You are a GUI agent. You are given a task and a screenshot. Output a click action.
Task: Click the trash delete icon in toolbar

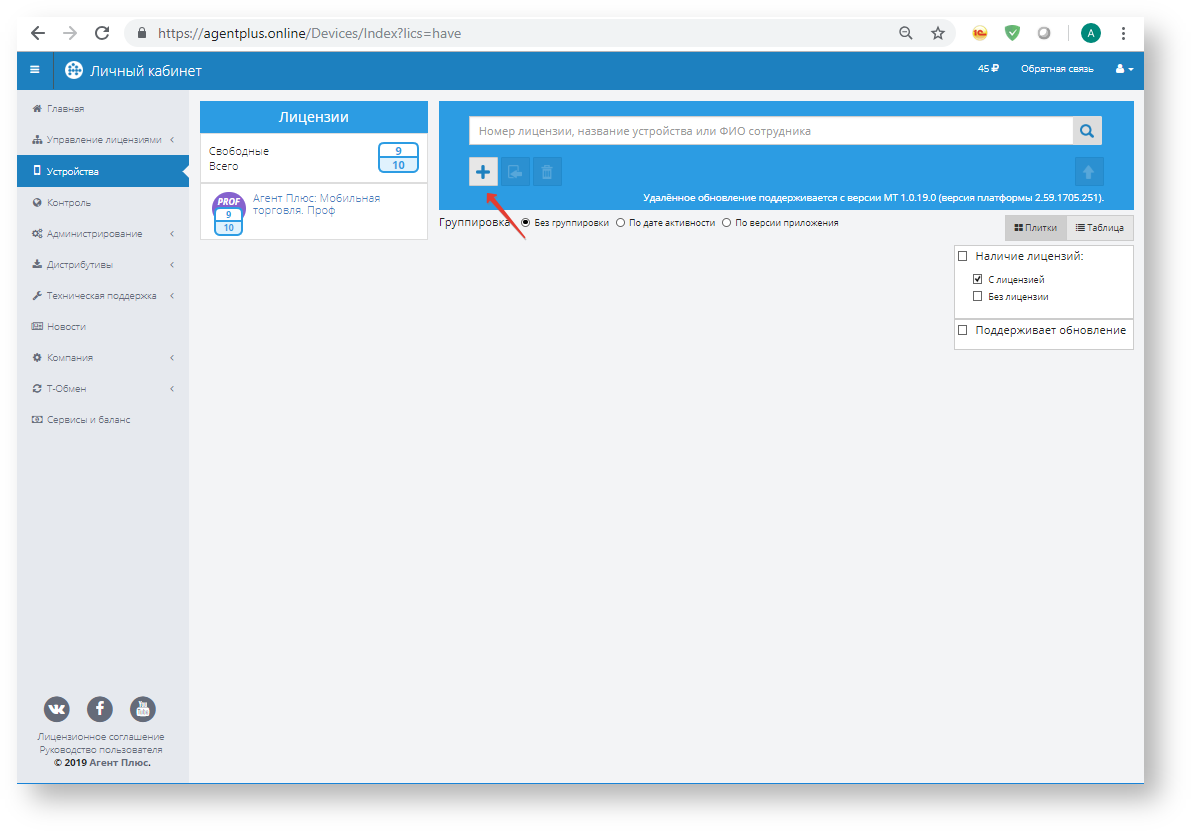coord(547,172)
